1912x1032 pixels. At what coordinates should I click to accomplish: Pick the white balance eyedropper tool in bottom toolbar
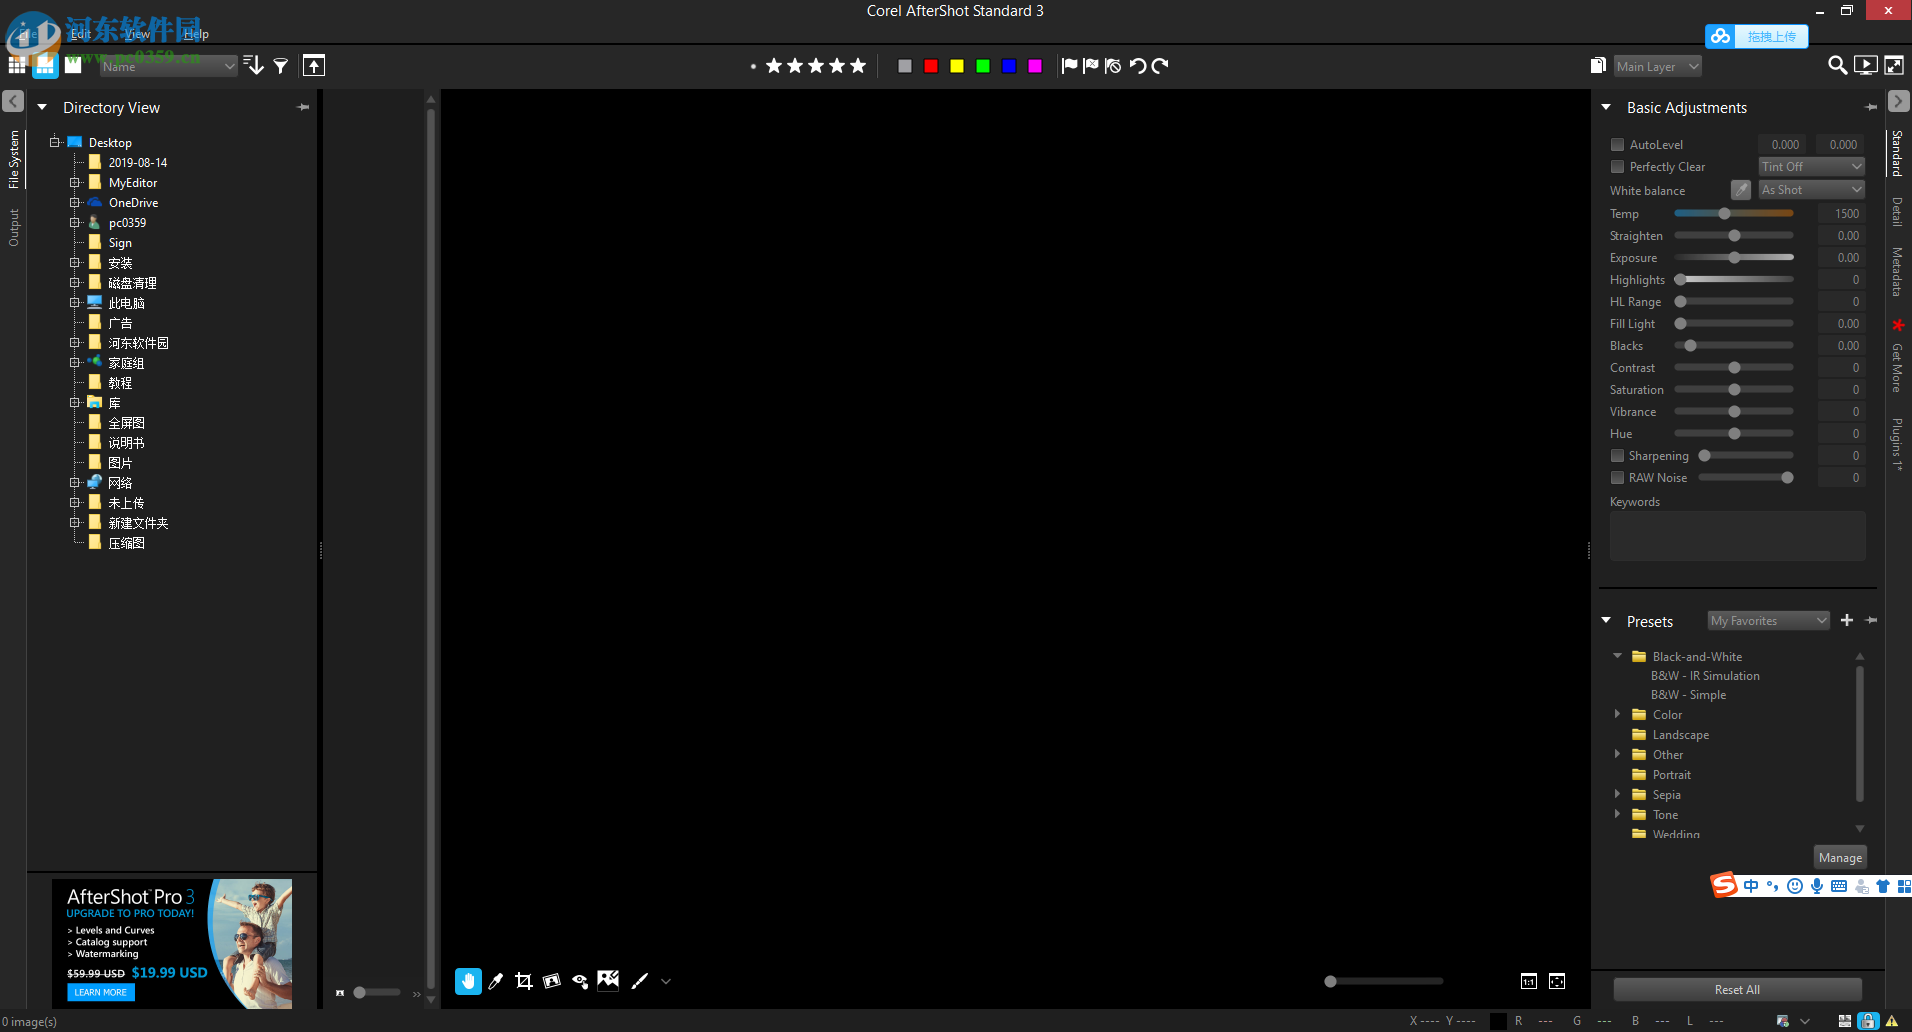click(x=496, y=981)
